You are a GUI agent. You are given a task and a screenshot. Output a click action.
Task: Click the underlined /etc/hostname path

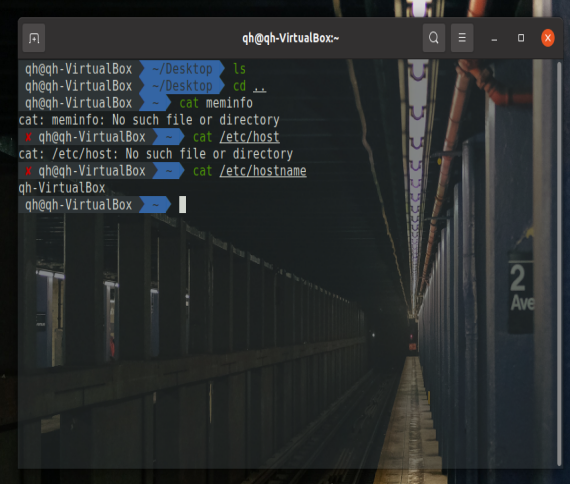click(263, 171)
